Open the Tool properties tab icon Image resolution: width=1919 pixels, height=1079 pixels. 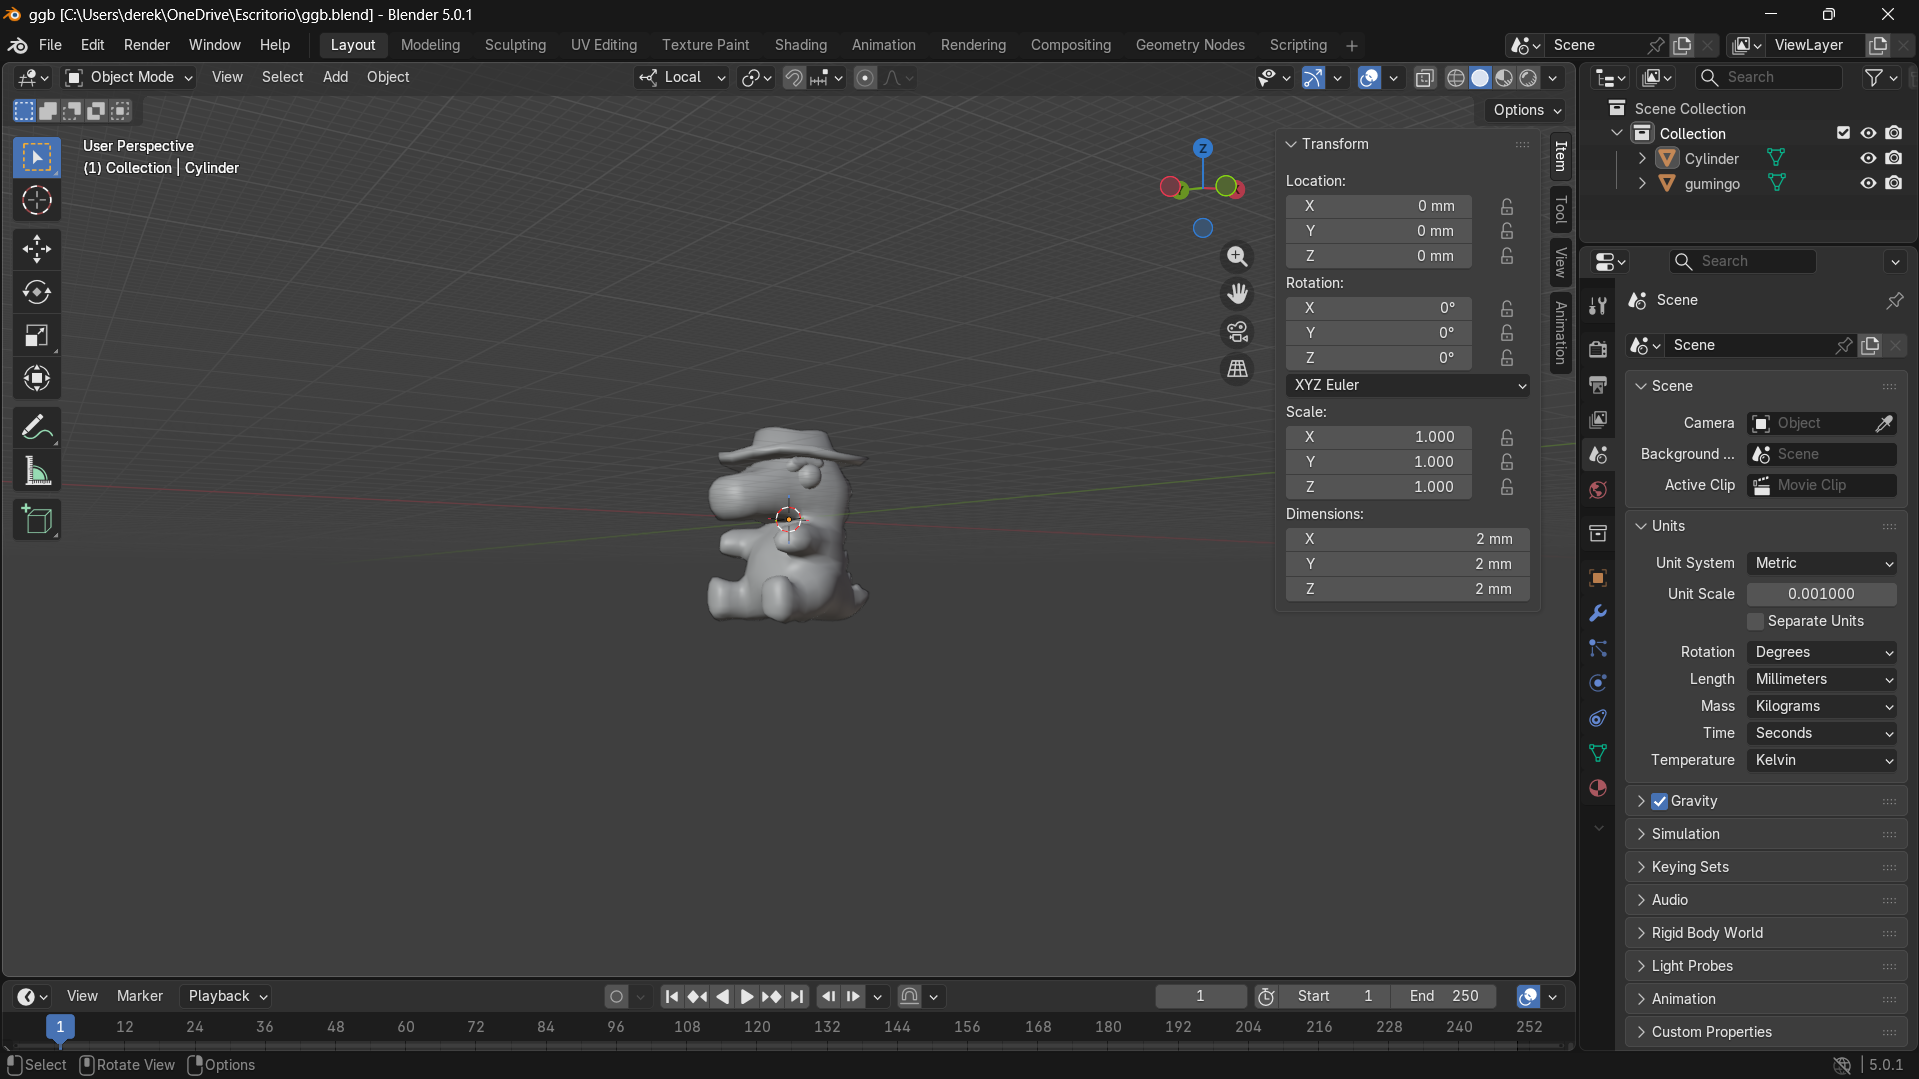point(1598,306)
